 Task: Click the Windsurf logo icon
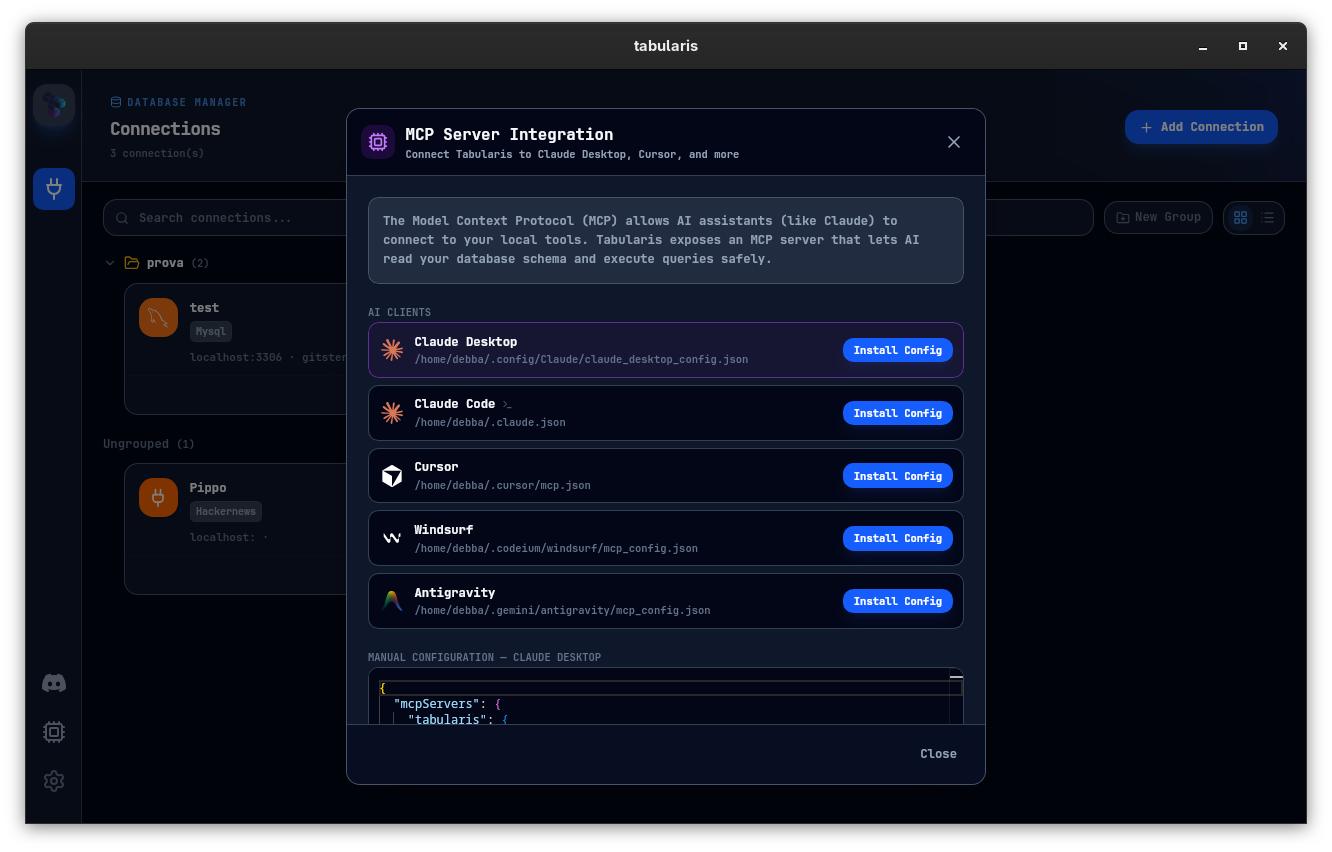pyautogui.click(x=392, y=538)
